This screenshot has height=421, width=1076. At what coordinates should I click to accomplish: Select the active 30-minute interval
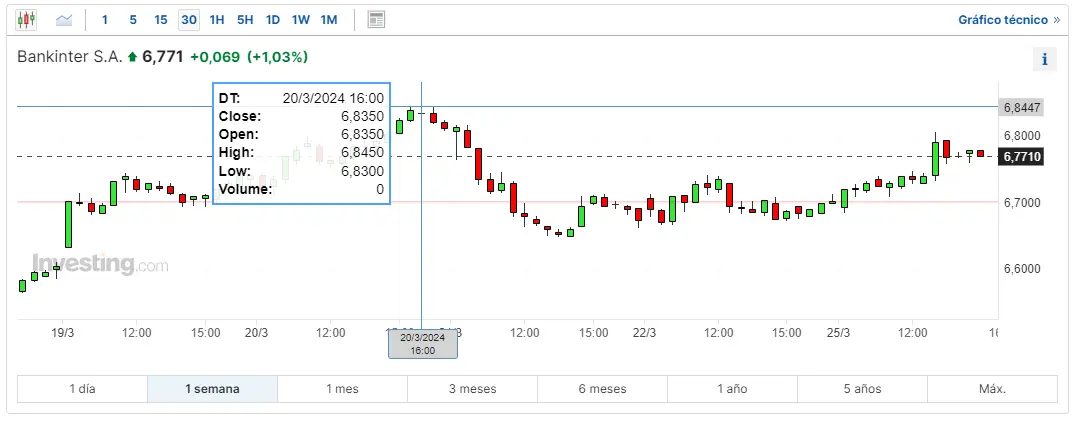click(188, 19)
